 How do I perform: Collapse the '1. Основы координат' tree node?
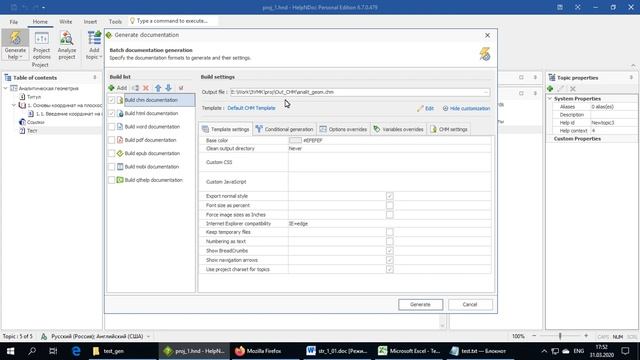tap(14, 105)
